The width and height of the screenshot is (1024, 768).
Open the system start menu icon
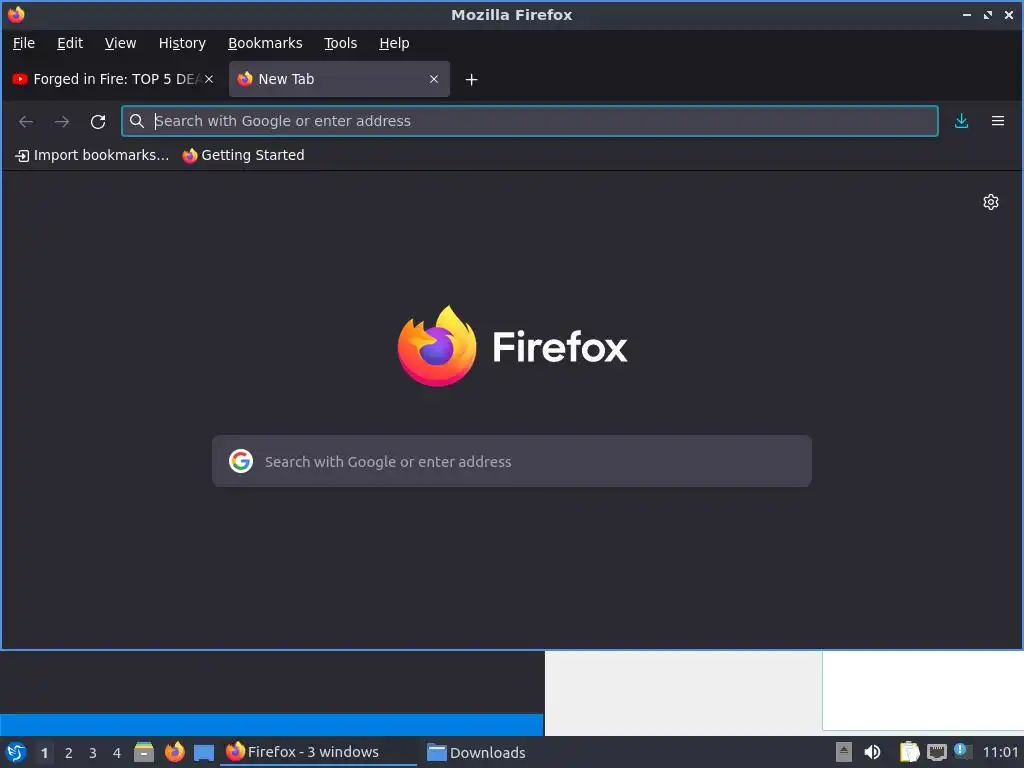coord(16,752)
